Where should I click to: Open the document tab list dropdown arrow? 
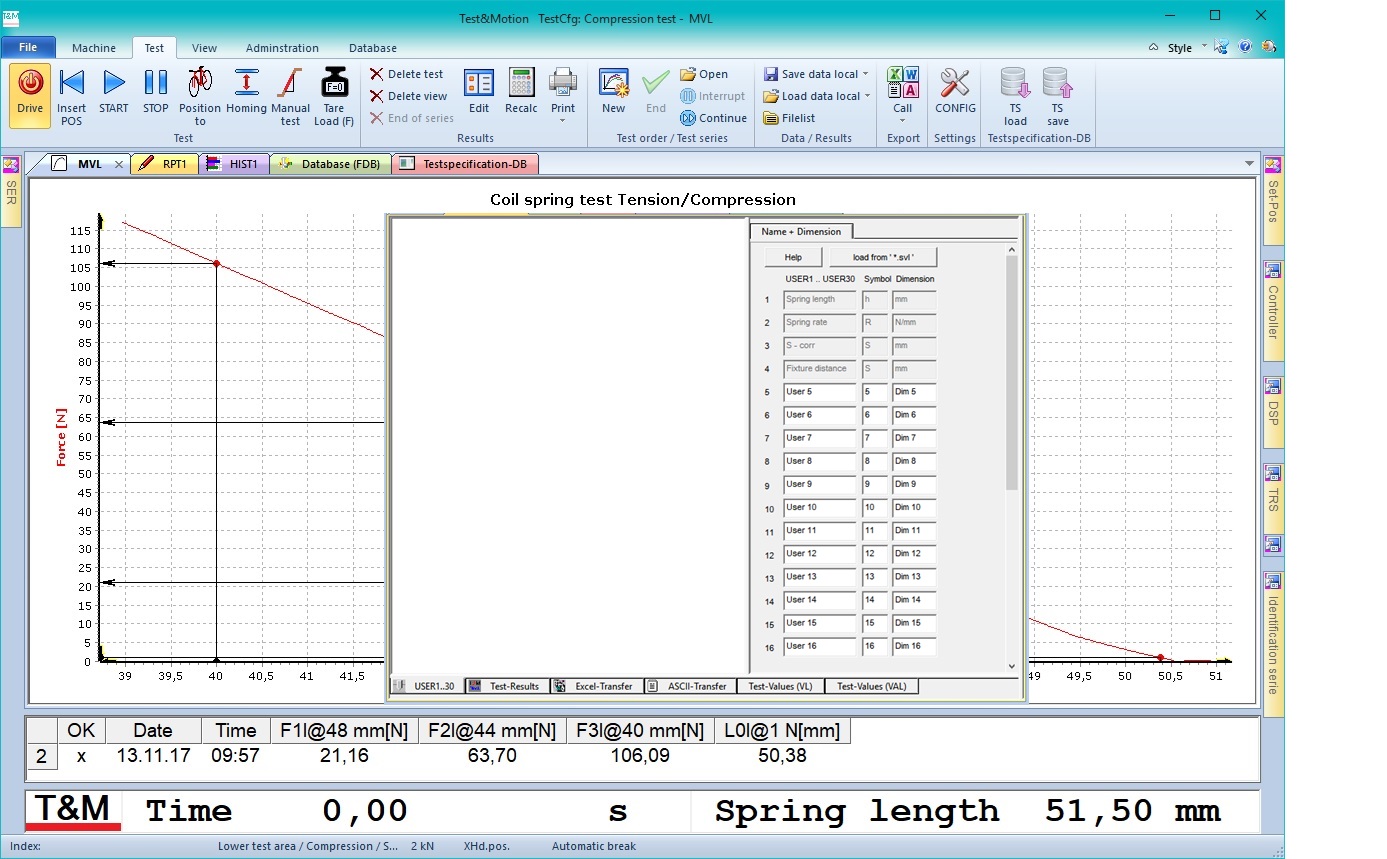(1249, 164)
